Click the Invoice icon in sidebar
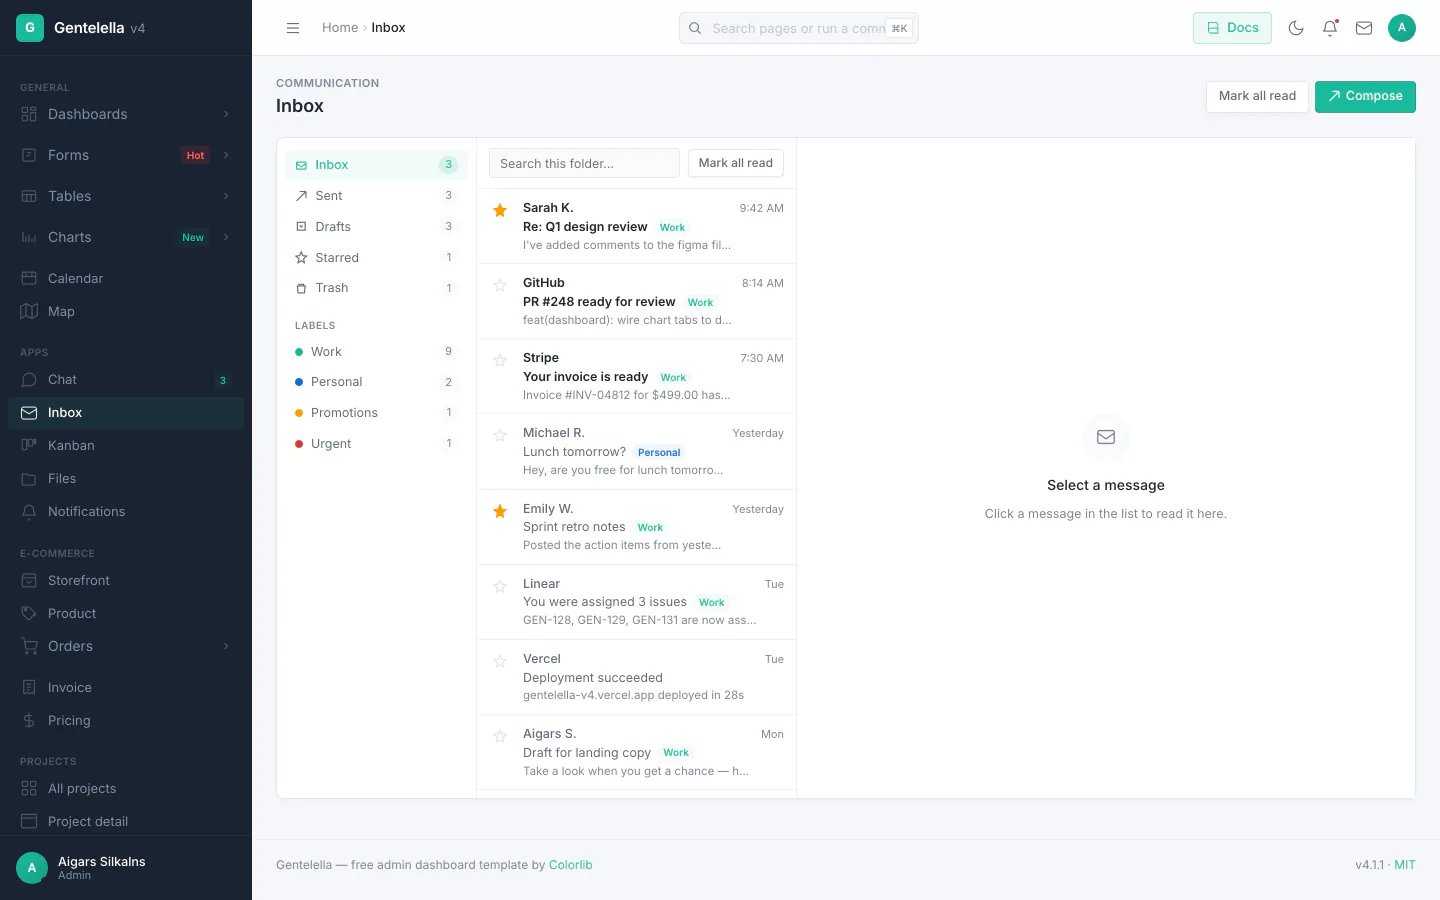Screen dimensions: 1440x900 click(29, 687)
